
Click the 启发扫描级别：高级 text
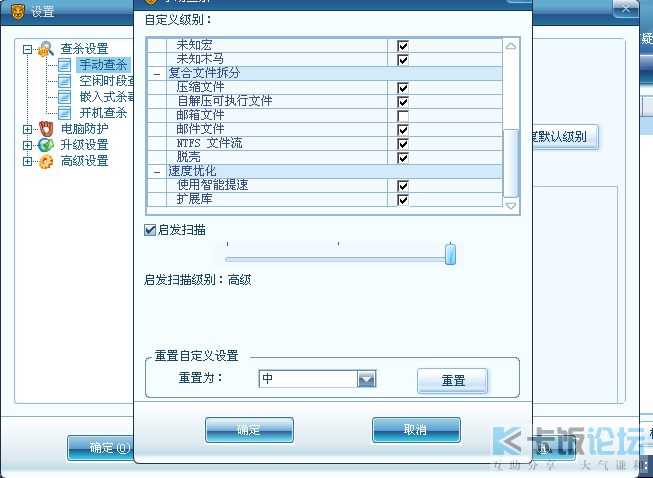pyautogui.click(x=197, y=280)
